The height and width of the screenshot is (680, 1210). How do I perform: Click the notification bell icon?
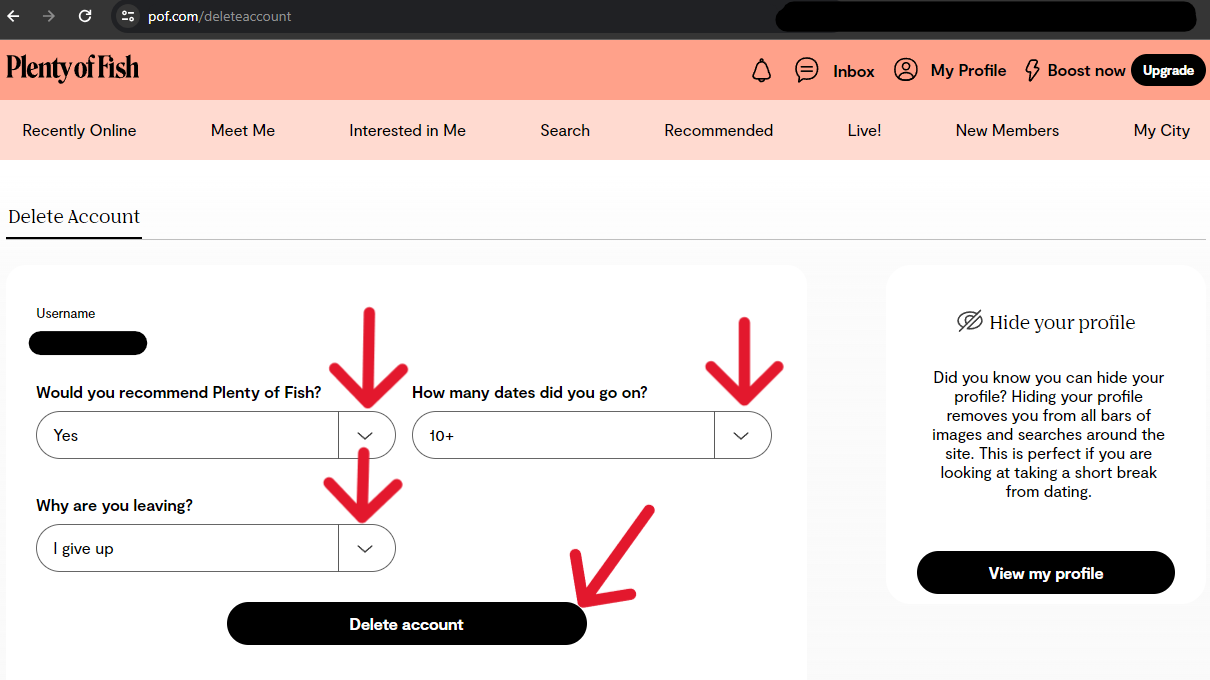click(x=762, y=71)
